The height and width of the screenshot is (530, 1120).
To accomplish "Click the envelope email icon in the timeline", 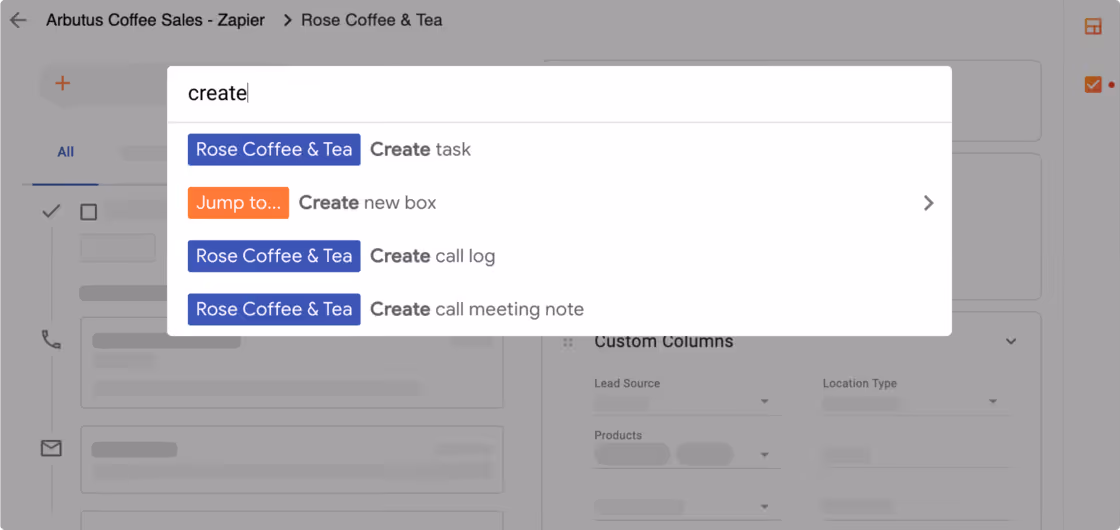I will click(x=51, y=449).
